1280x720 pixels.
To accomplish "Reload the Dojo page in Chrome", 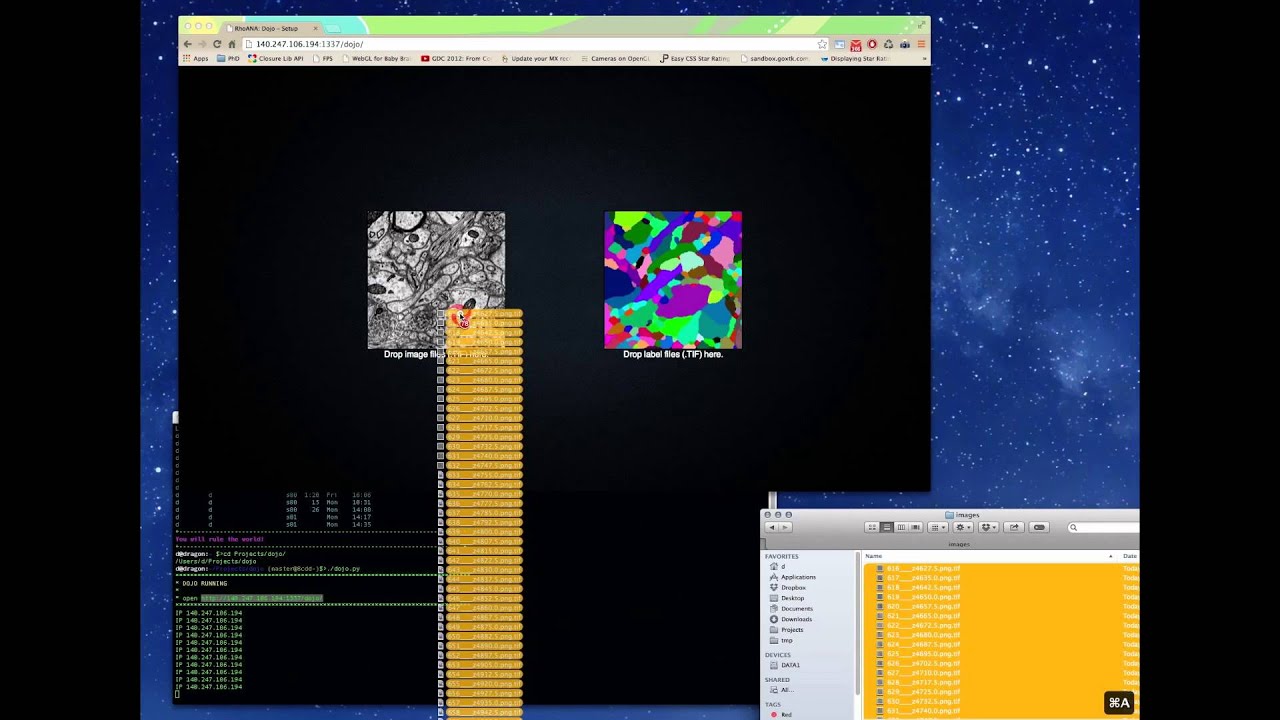I will coord(216,44).
